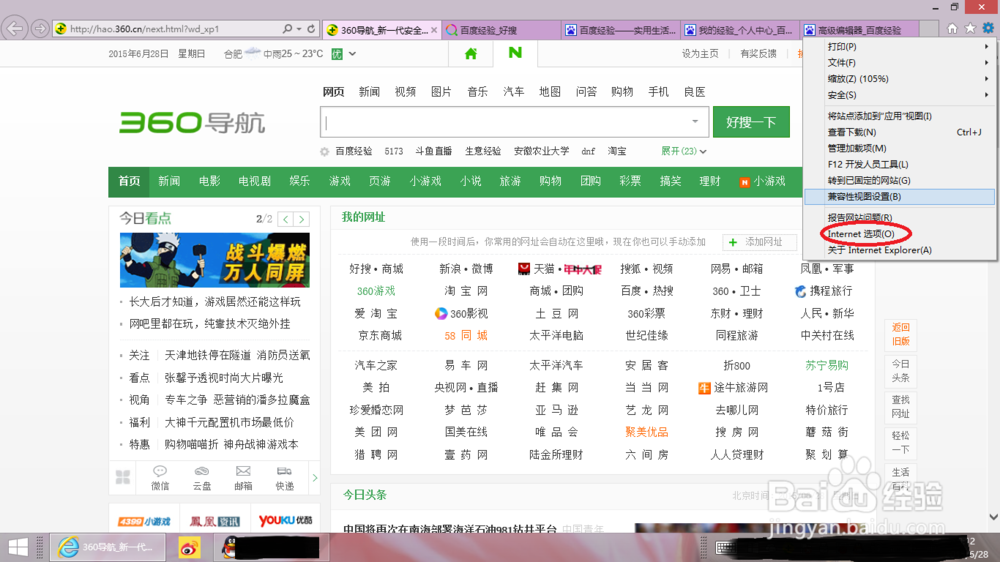Open the 今日头条 side button

click(x=901, y=371)
